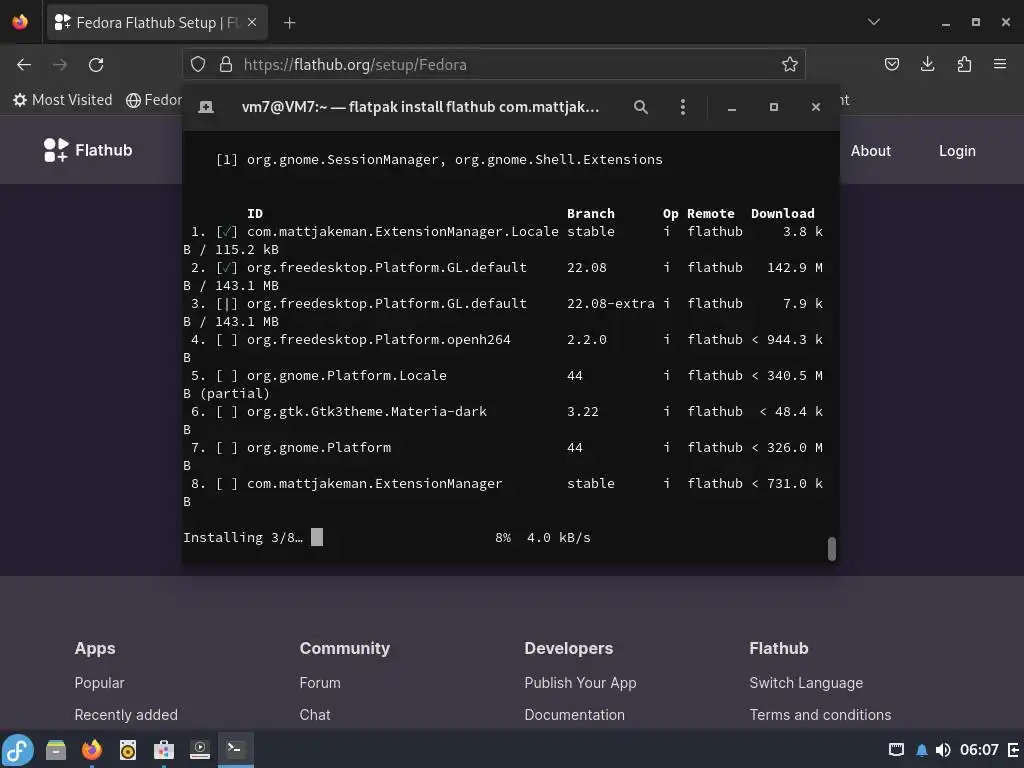Open the Firefox hamburger menu

1000,64
